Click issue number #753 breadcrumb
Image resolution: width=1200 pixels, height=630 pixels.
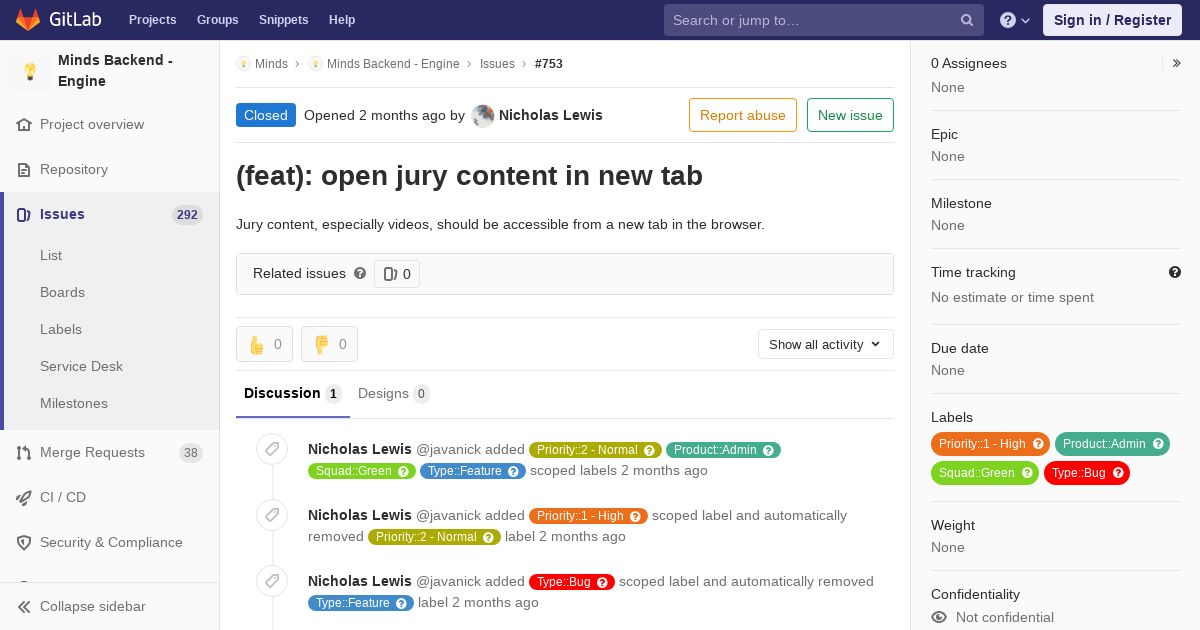click(x=549, y=64)
